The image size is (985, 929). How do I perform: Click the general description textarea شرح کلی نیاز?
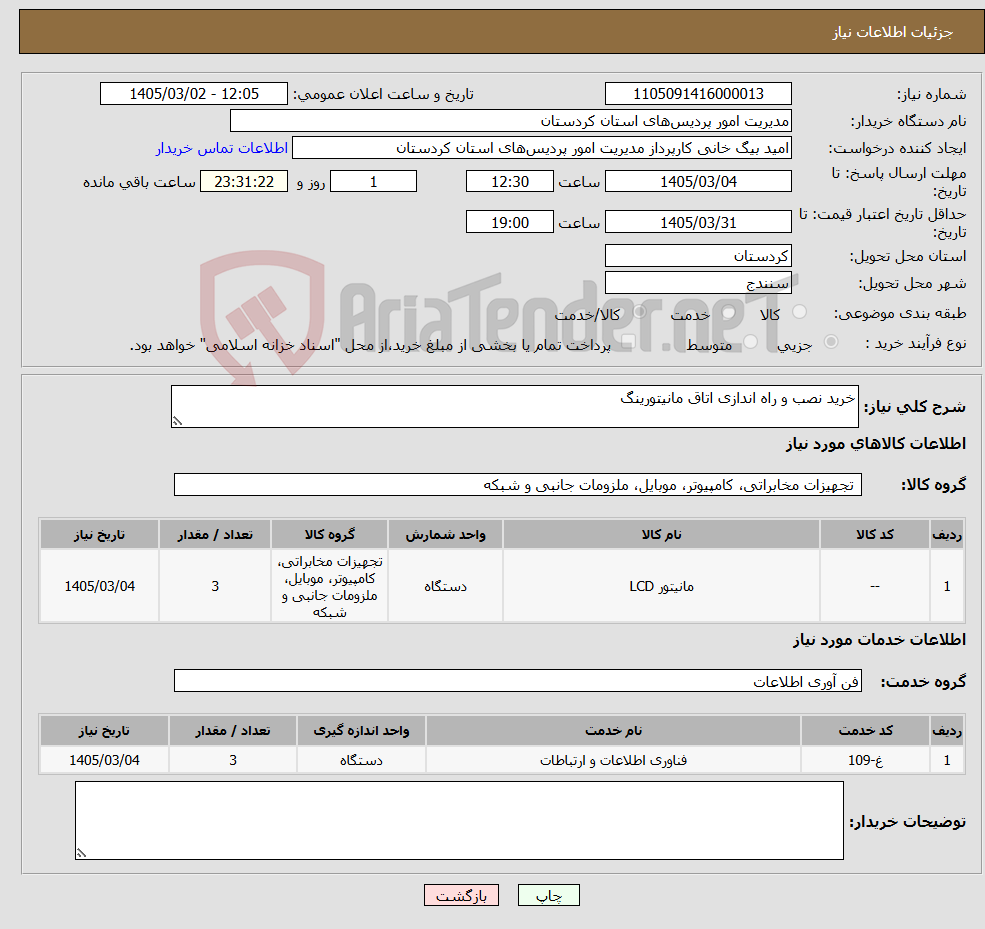[514, 406]
